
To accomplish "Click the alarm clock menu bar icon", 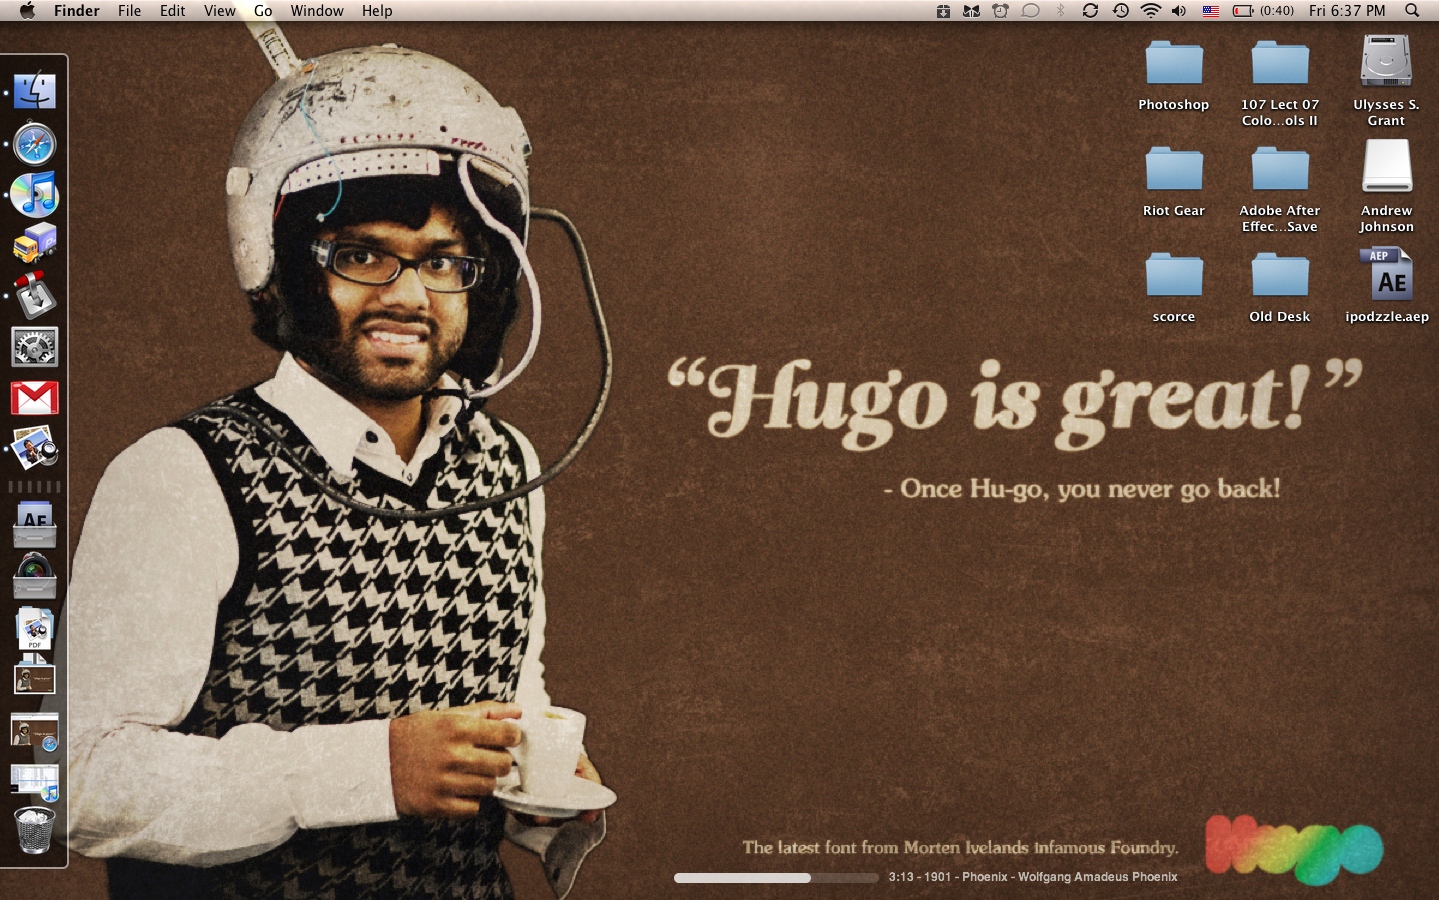I will click(x=1000, y=11).
